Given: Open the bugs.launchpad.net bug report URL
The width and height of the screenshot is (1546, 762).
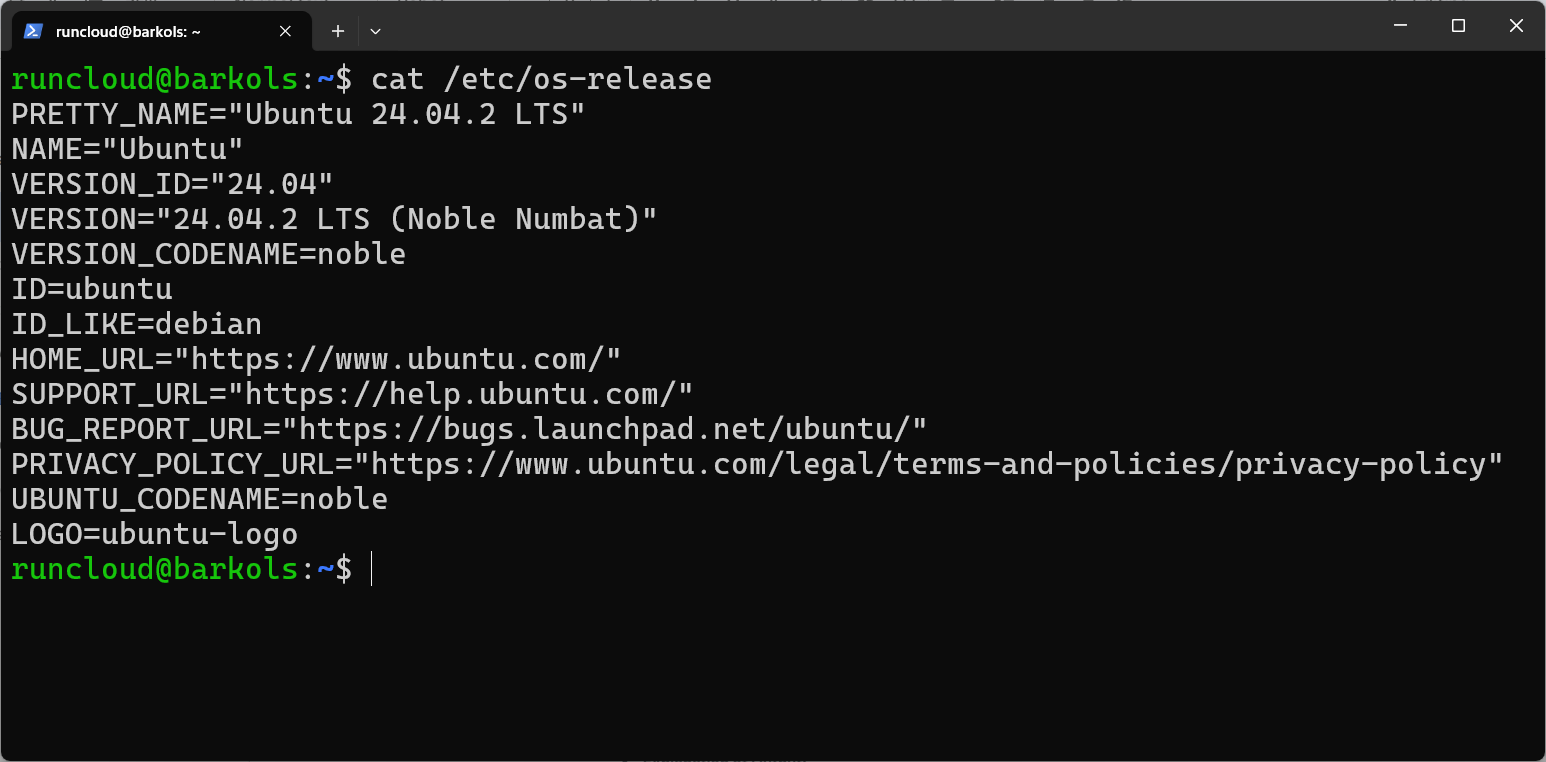Looking at the screenshot, I should 613,429.
